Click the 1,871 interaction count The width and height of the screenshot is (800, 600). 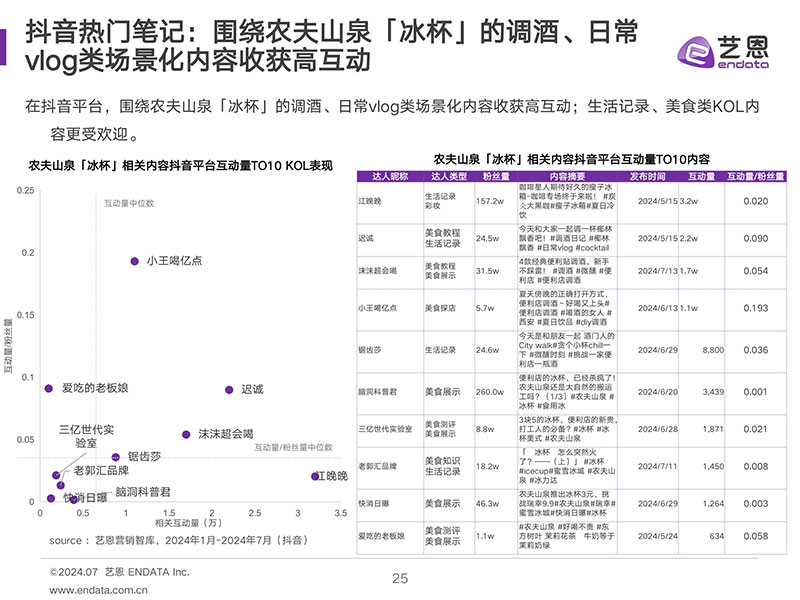[x=713, y=429]
